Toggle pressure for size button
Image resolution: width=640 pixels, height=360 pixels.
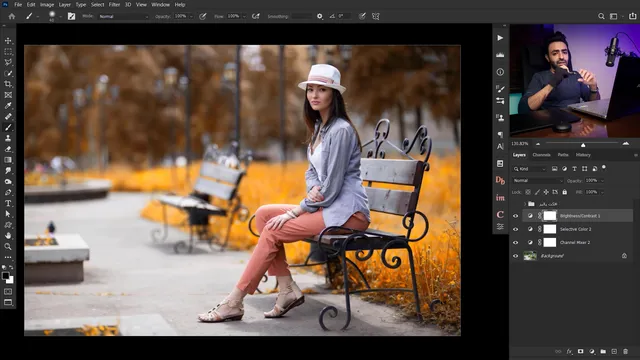coord(362,16)
